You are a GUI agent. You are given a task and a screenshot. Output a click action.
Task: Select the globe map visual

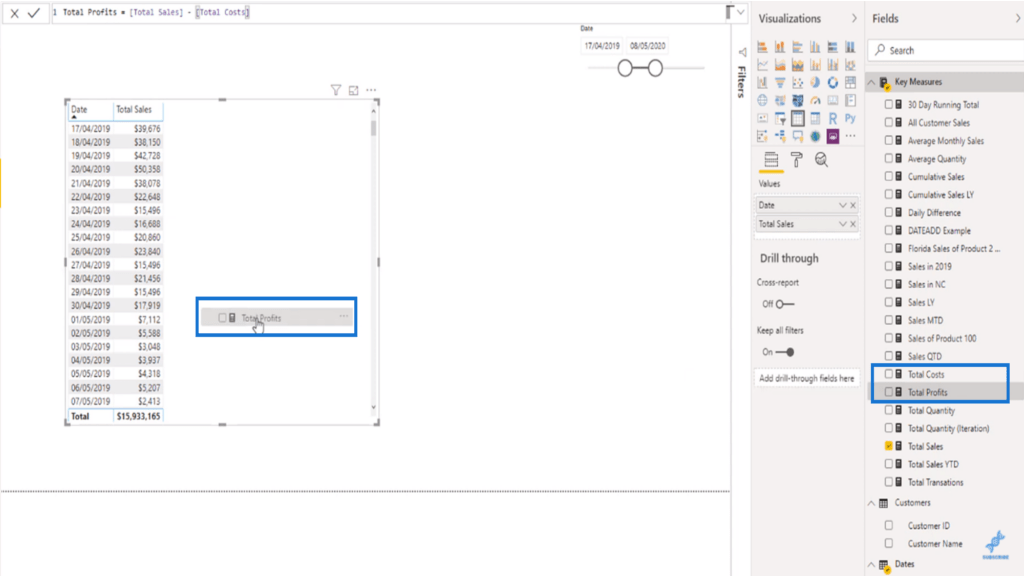762,100
